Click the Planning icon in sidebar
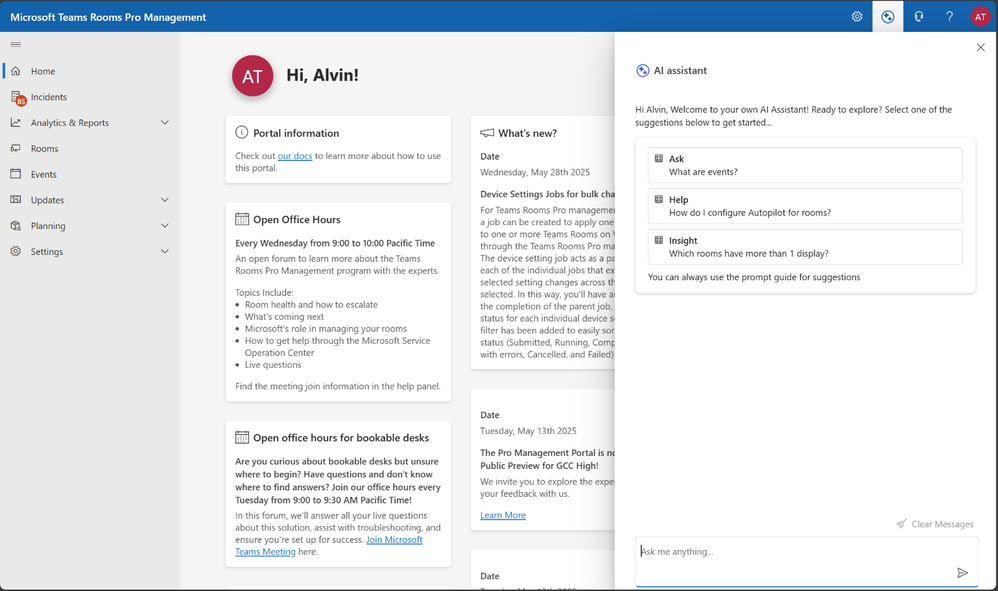This screenshot has height=591, width=998. coord(16,225)
